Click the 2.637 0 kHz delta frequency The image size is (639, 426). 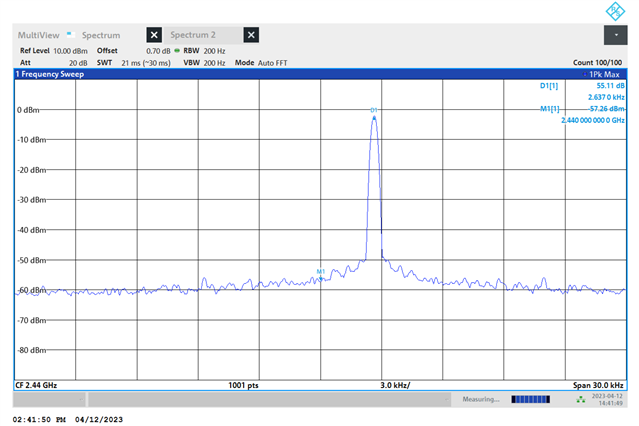(x=606, y=97)
